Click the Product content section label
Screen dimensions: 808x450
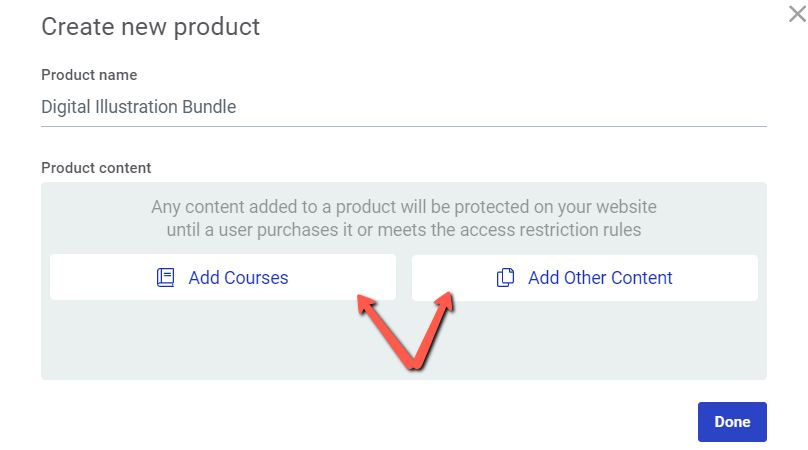(96, 168)
